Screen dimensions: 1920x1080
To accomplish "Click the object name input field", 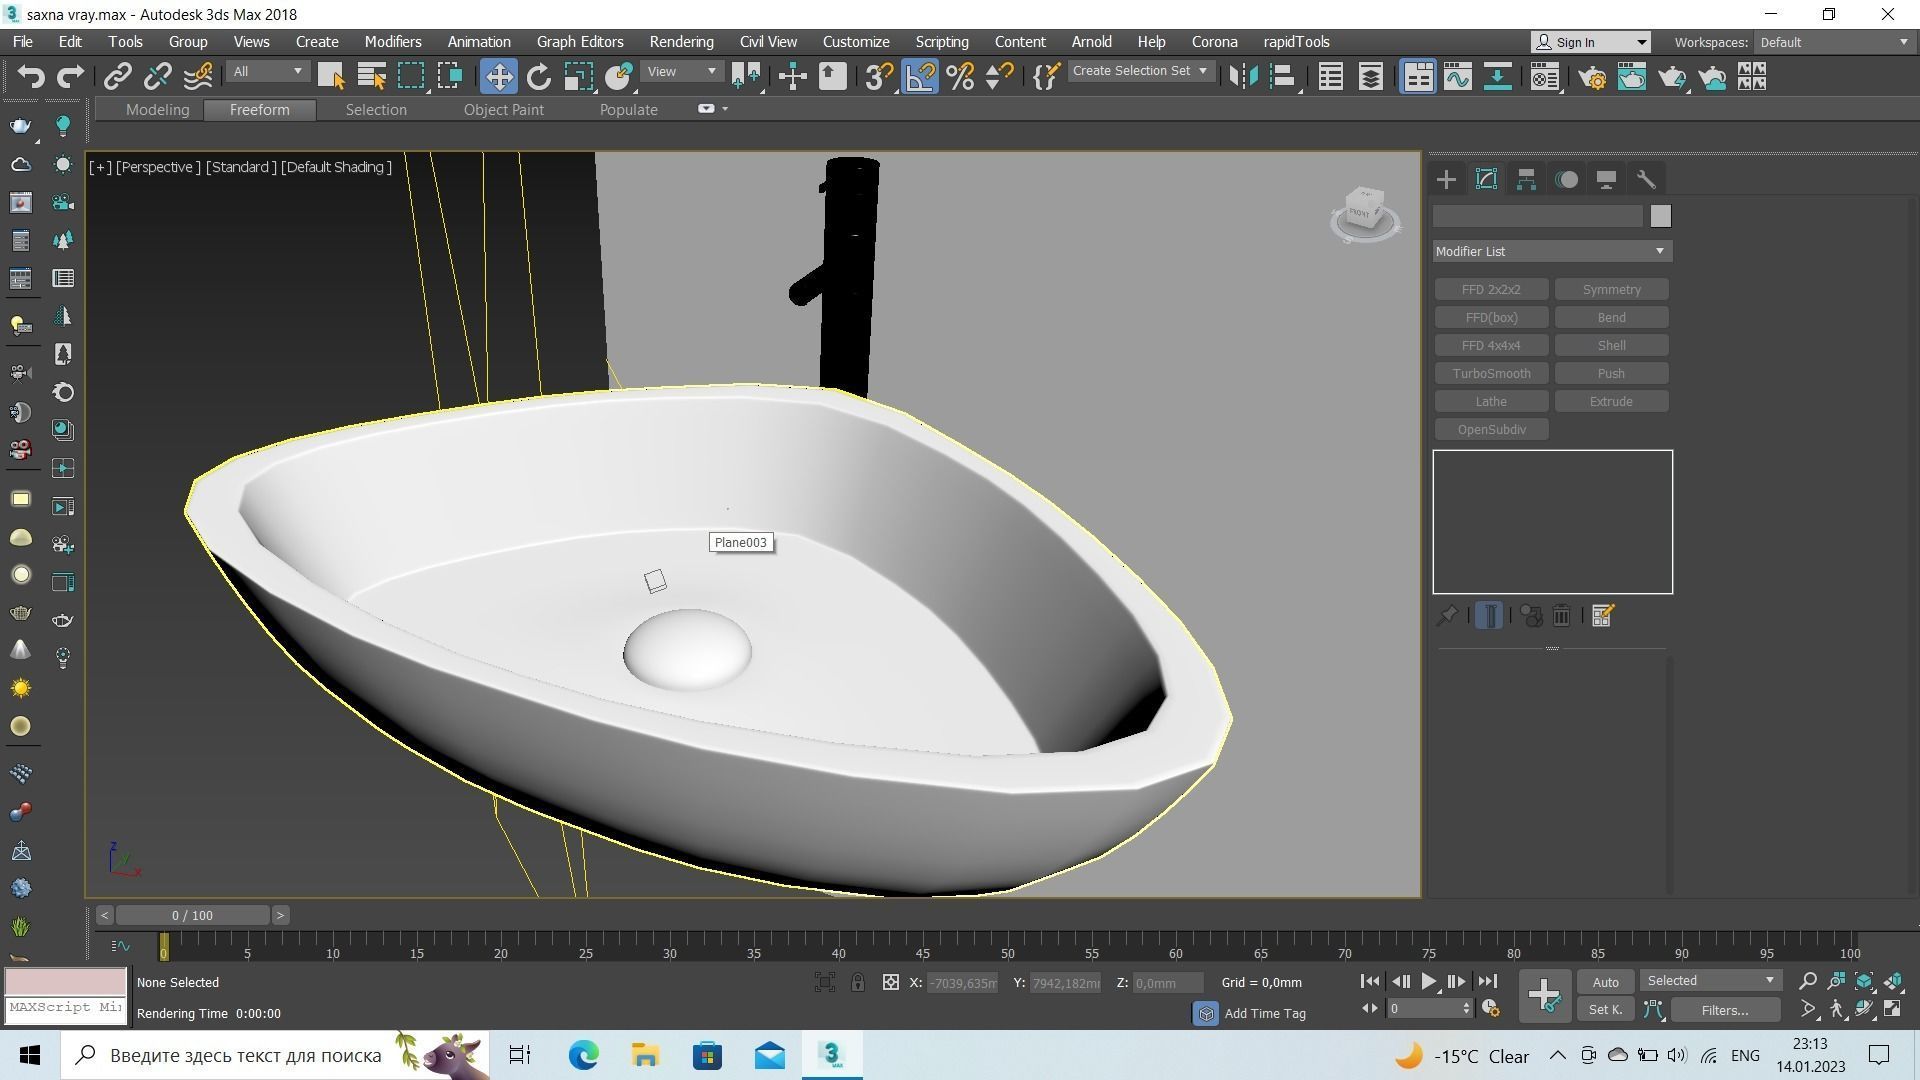I will point(1537,216).
